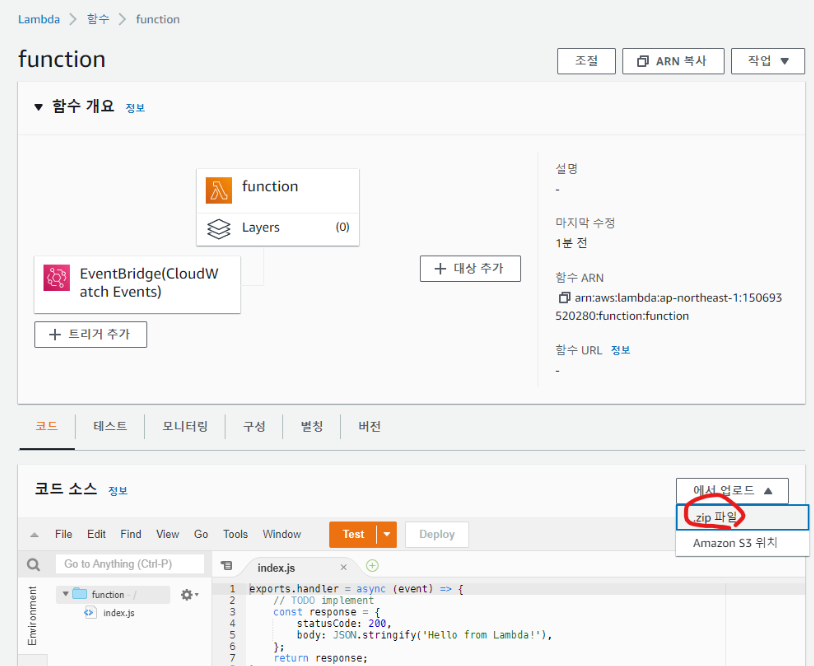Click the search magnifier icon in the editor
Viewport: 814px width, 666px height.
(x=33, y=564)
